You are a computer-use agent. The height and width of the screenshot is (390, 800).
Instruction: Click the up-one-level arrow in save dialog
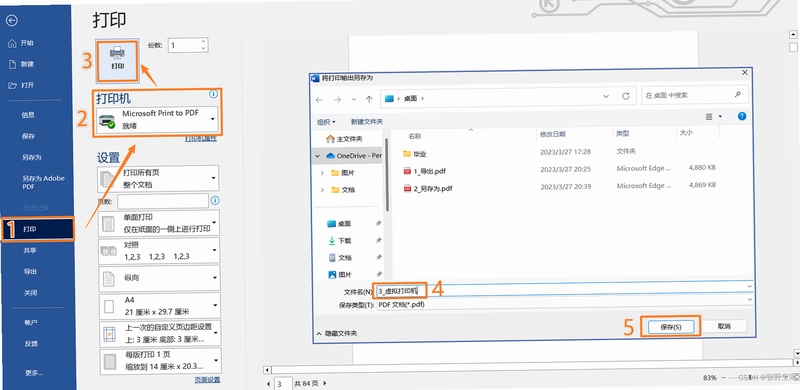click(x=369, y=99)
